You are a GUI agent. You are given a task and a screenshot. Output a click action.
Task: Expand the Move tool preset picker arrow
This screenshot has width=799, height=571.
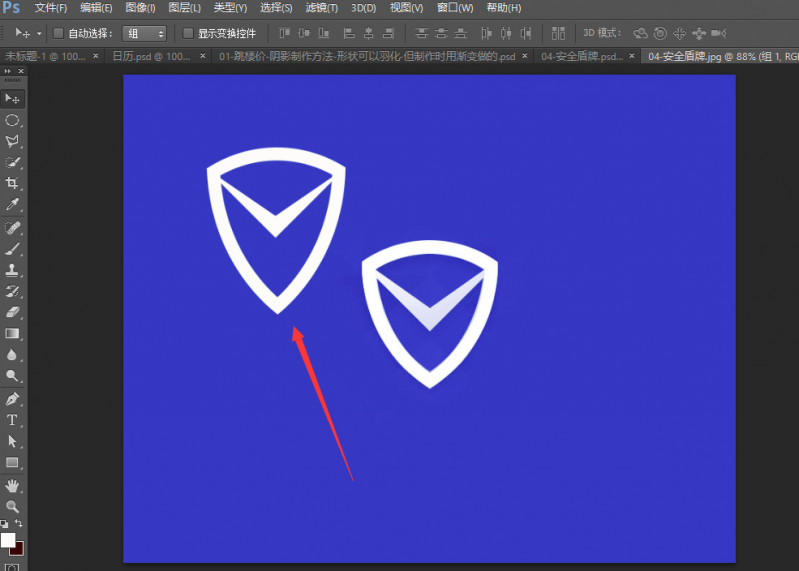[36, 33]
